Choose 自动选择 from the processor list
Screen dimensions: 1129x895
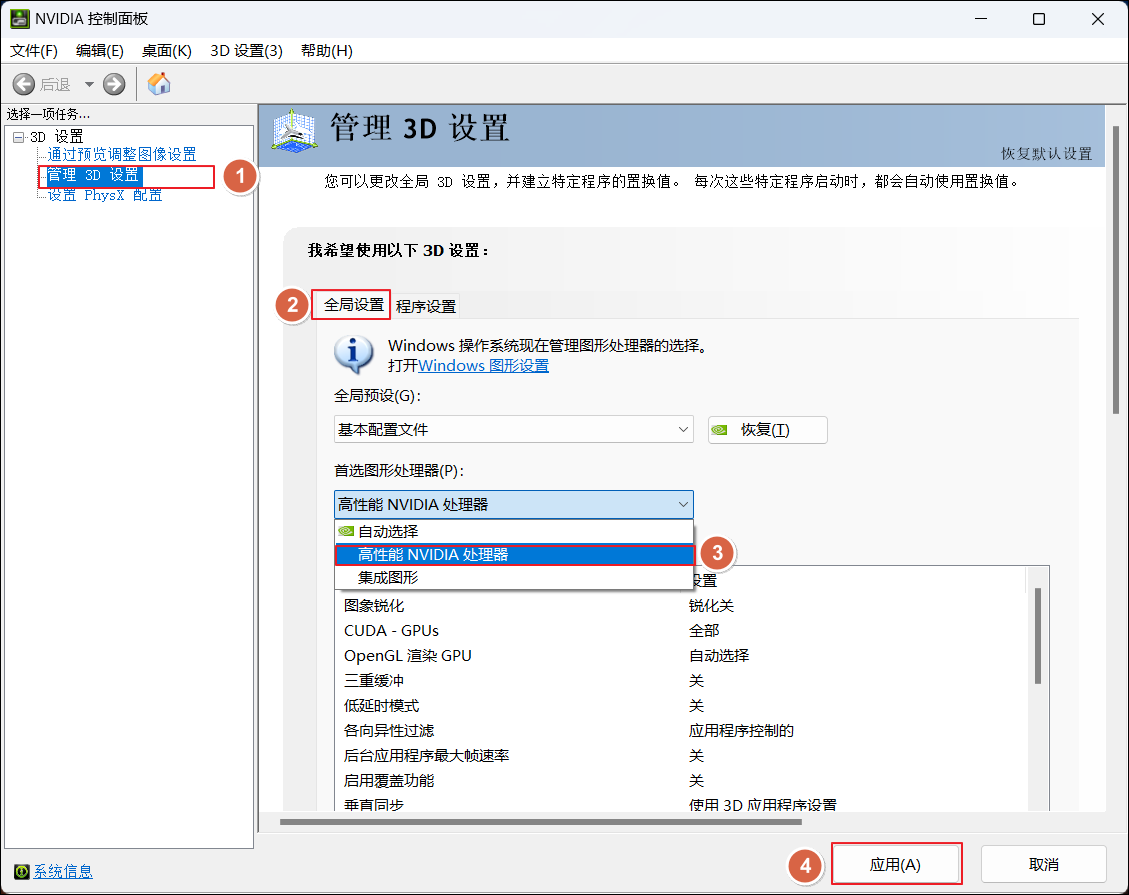pyautogui.click(x=388, y=532)
